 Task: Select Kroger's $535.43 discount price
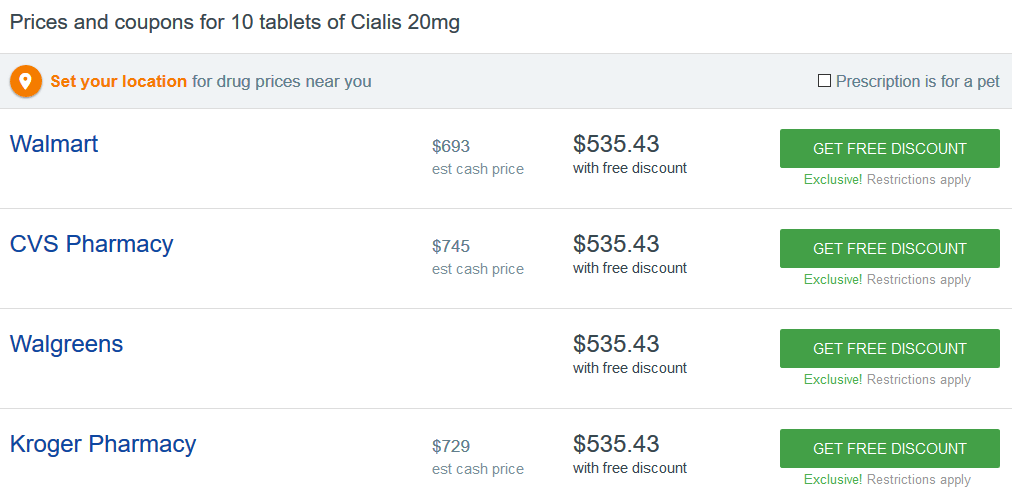click(616, 444)
